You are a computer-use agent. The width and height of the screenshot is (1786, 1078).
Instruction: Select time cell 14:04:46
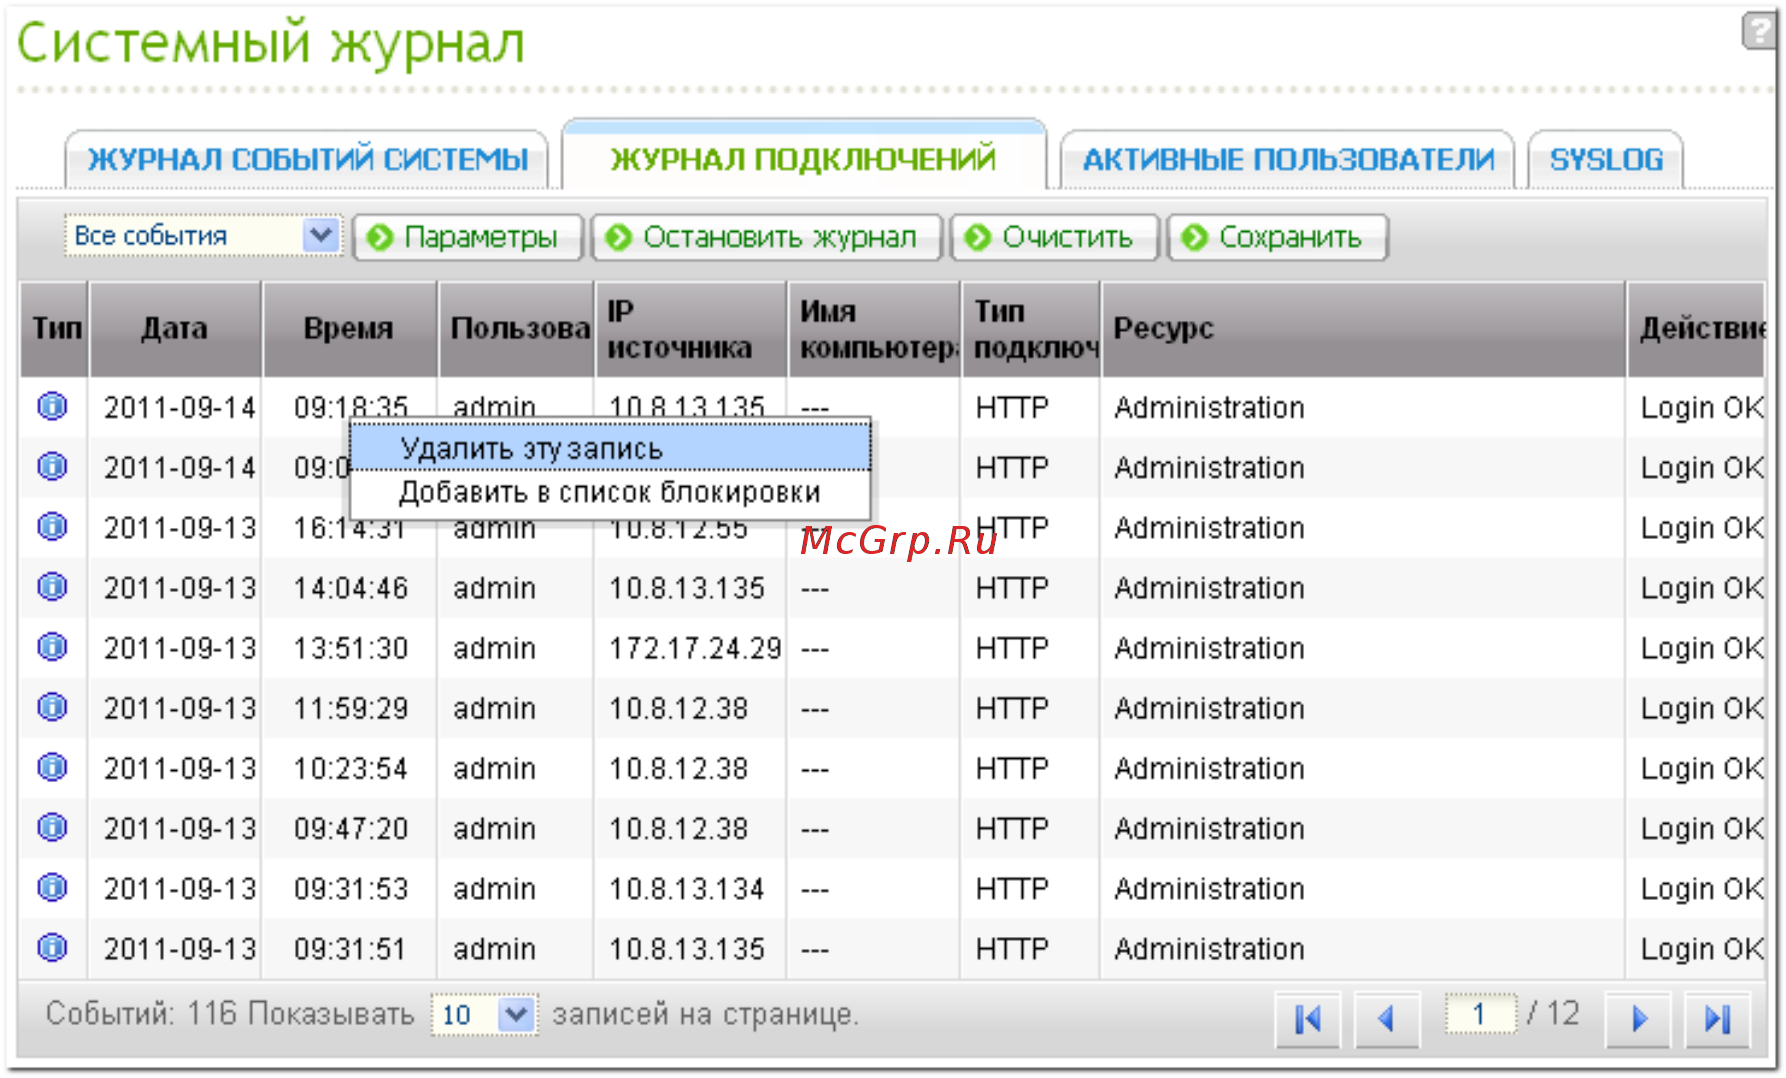click(x=350, y=588)
